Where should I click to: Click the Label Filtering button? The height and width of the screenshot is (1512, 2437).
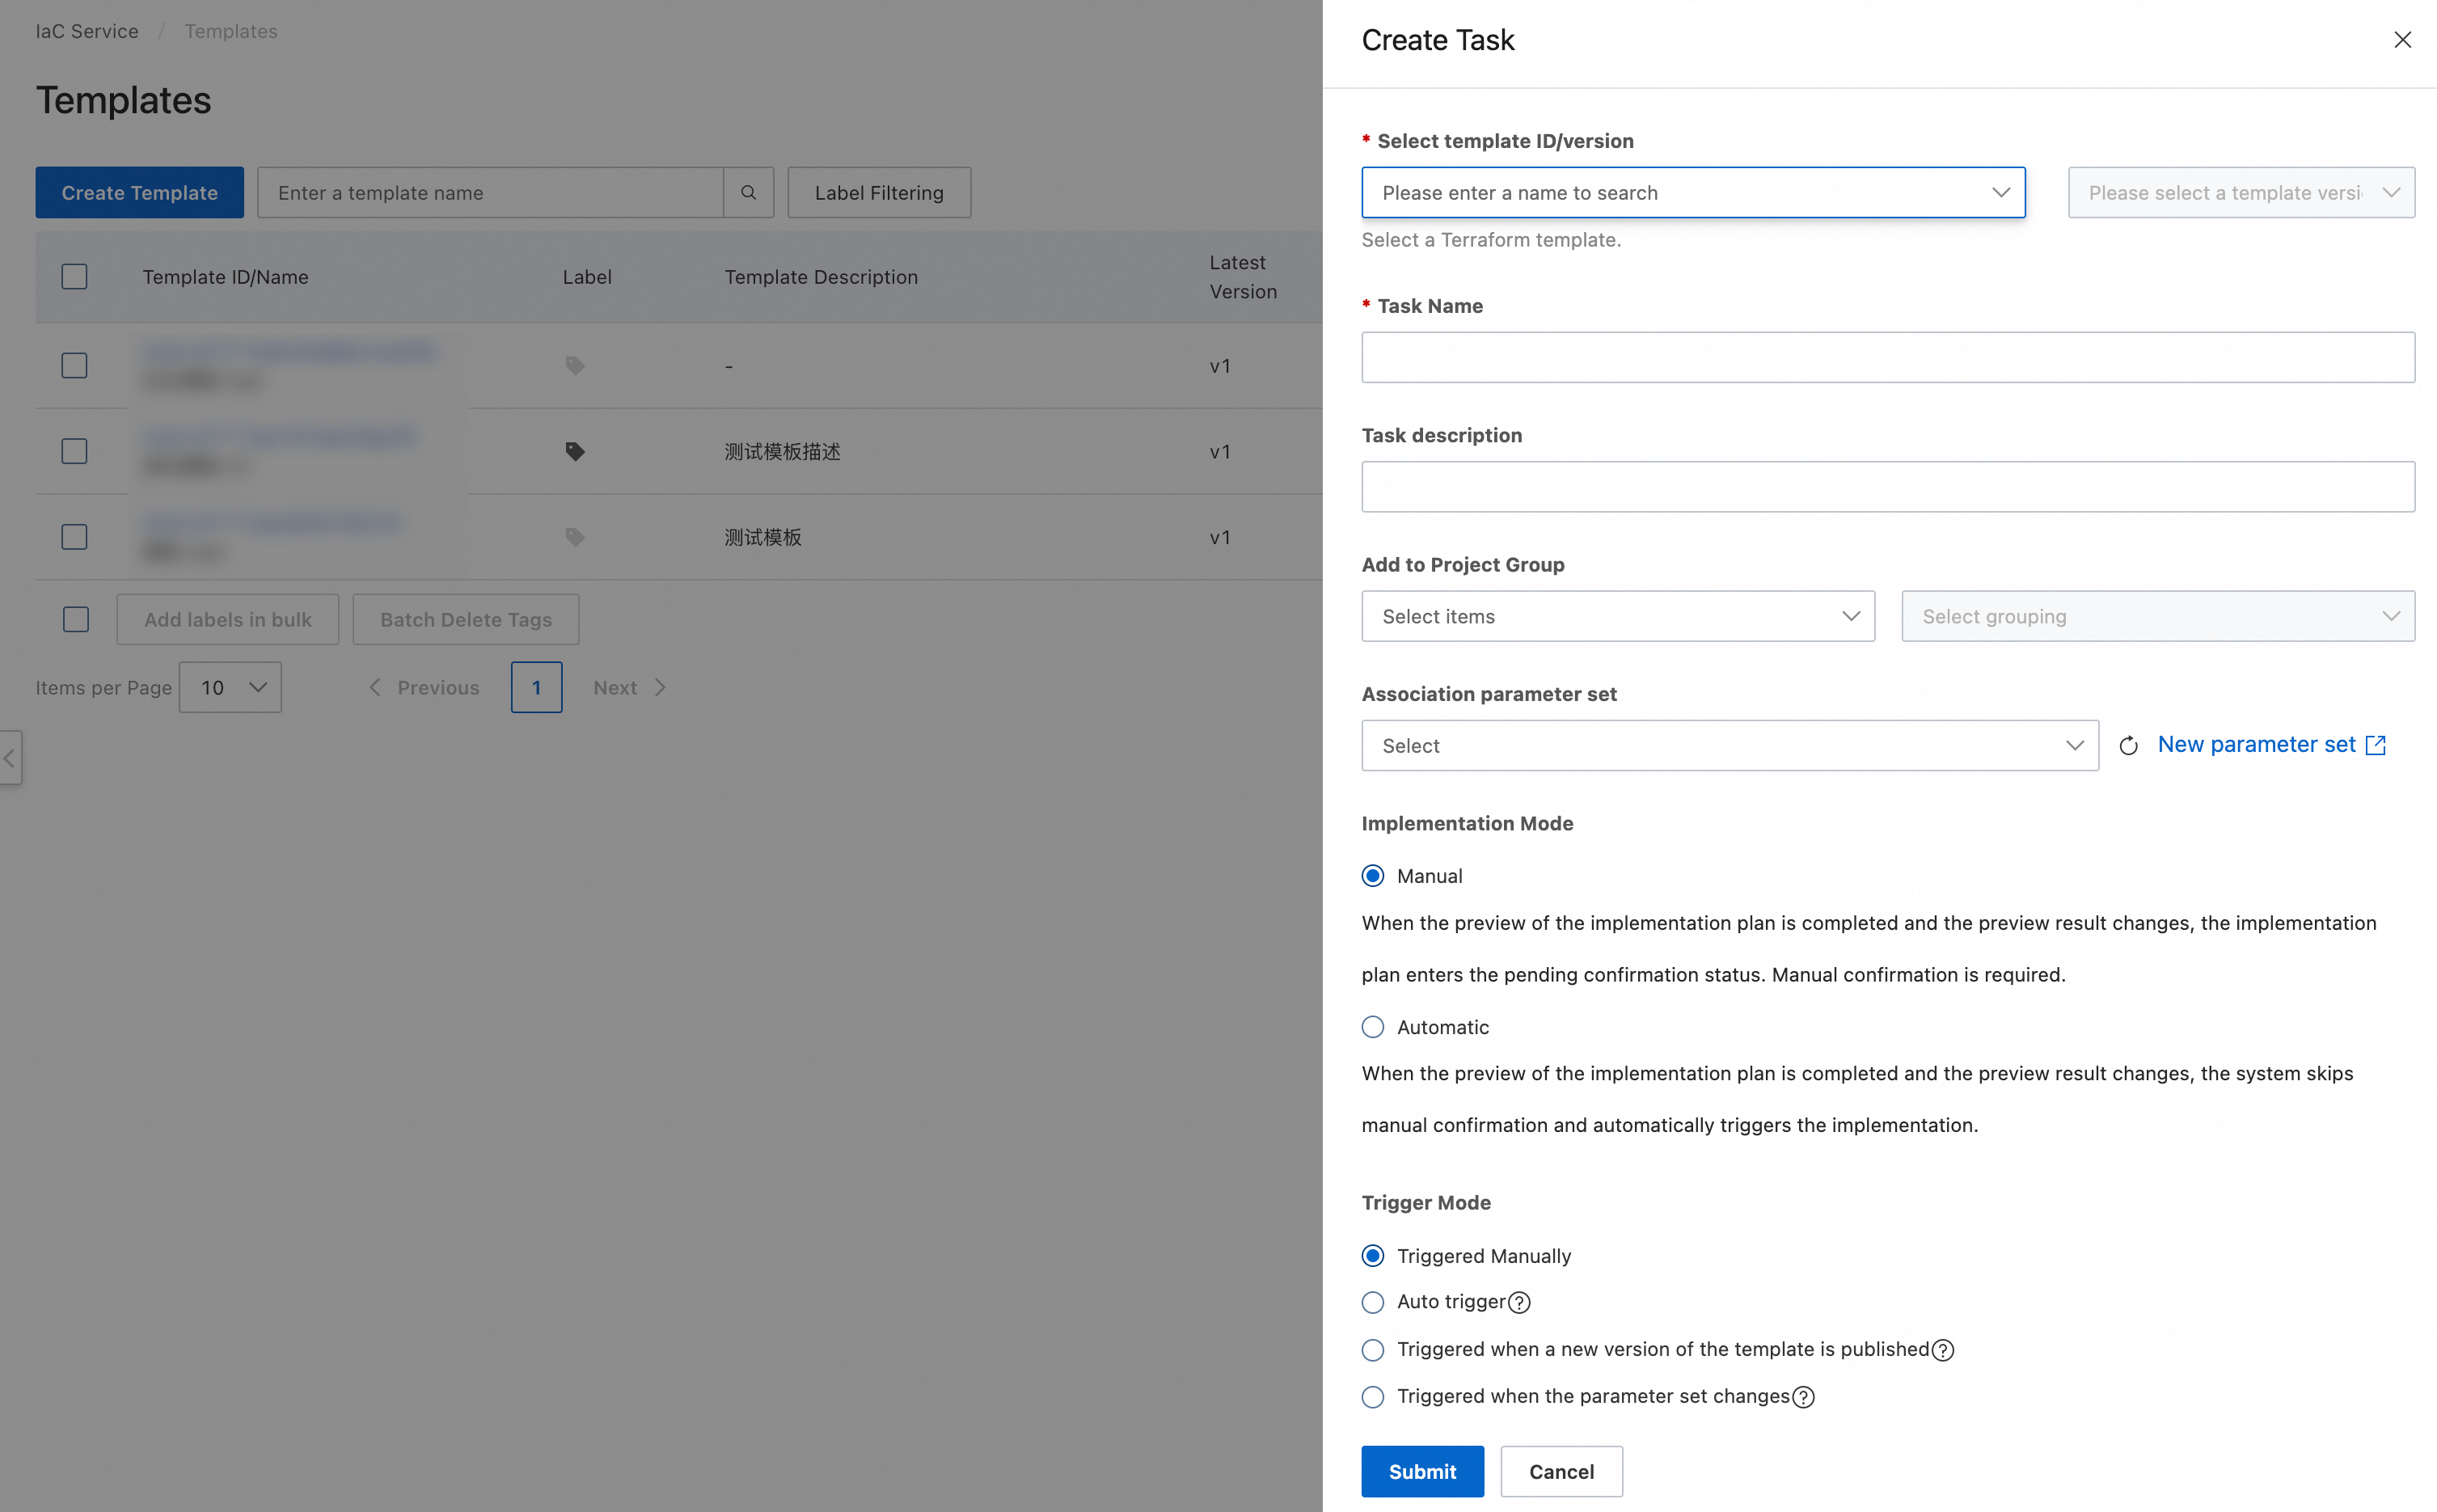click(x=879, y=192)
